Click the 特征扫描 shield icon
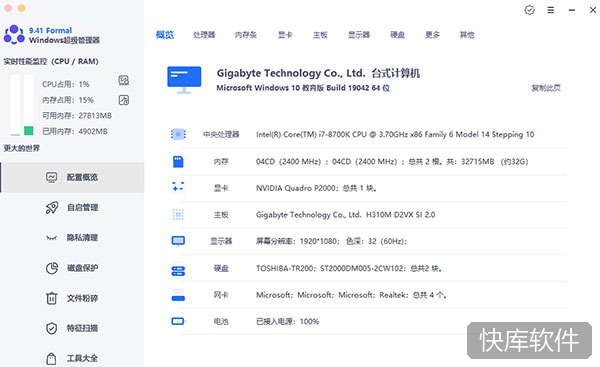 point(52,328)
